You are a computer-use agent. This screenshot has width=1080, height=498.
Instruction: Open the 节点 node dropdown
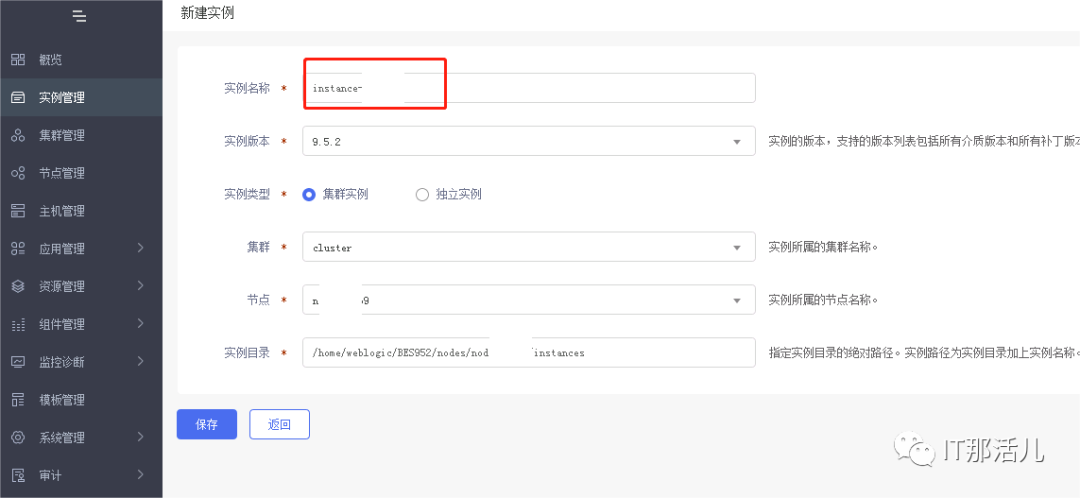528,299
